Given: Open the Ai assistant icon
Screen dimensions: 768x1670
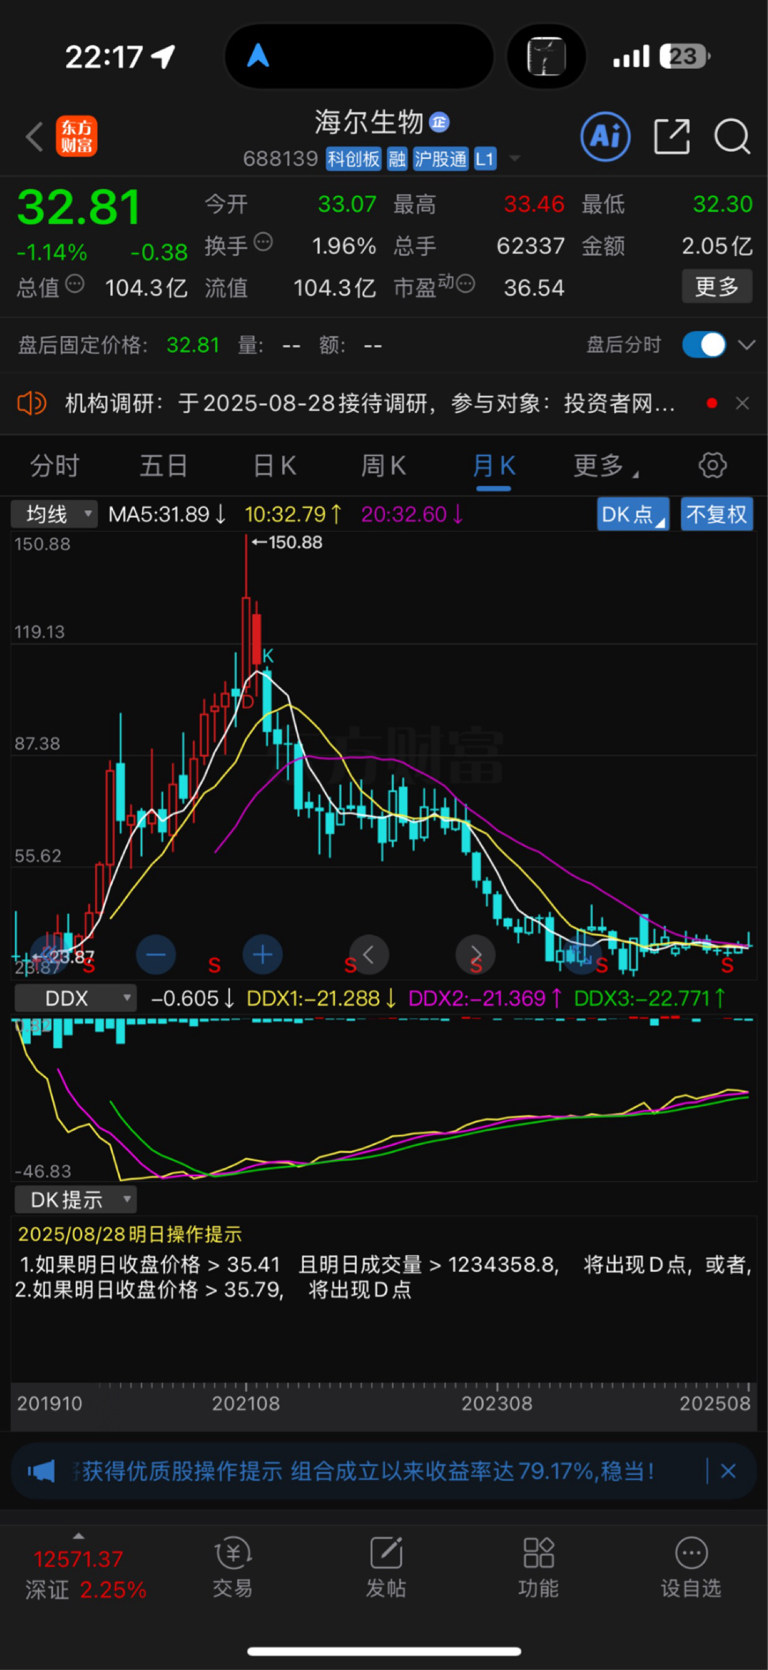Looking at the screenshot, I should pos(606,136).
